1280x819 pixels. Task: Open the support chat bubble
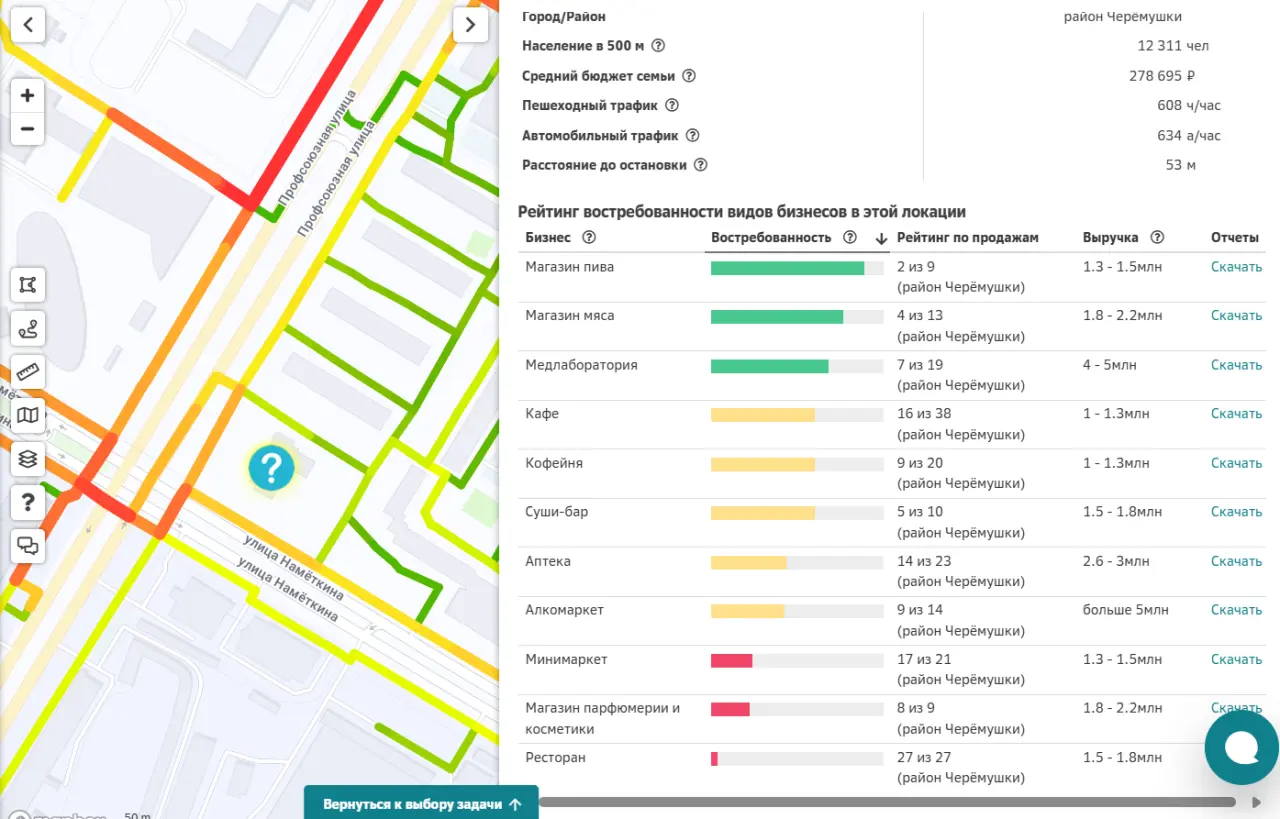click(x=1242, y=747)
